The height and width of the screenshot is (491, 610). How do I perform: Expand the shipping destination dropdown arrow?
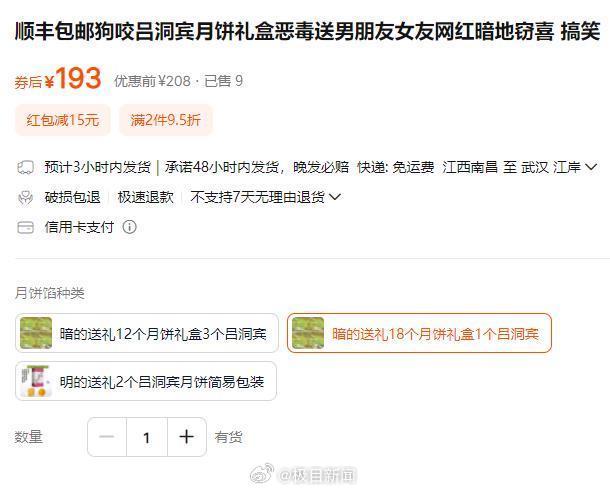[591, 167]
